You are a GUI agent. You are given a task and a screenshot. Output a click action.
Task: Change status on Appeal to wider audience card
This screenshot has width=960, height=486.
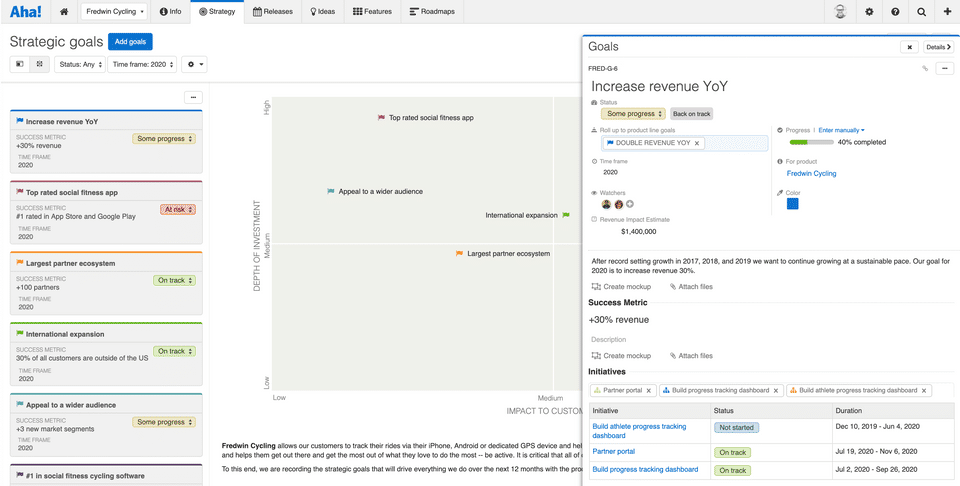coord(164,422)
